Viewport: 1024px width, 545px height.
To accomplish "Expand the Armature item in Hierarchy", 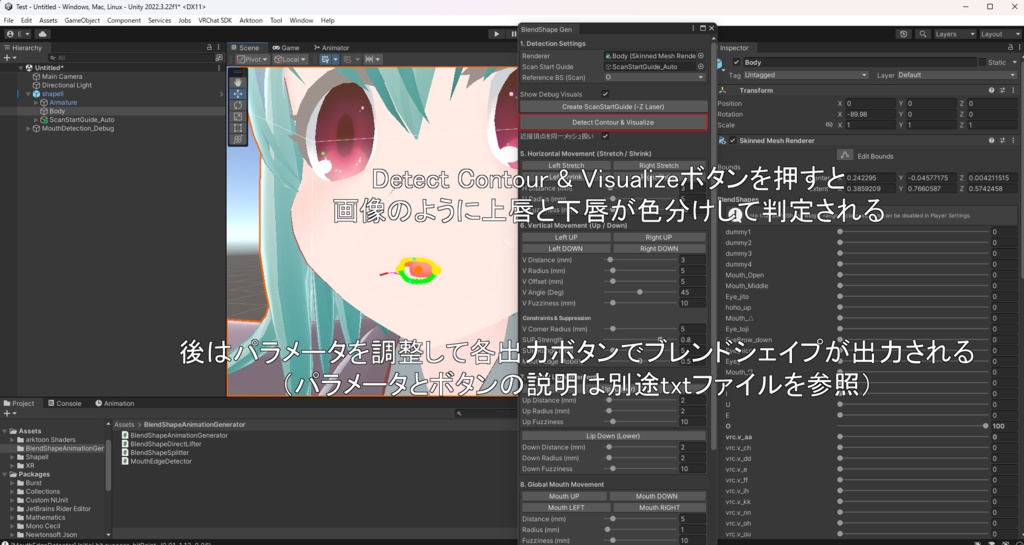I will [x=36, y=102].
